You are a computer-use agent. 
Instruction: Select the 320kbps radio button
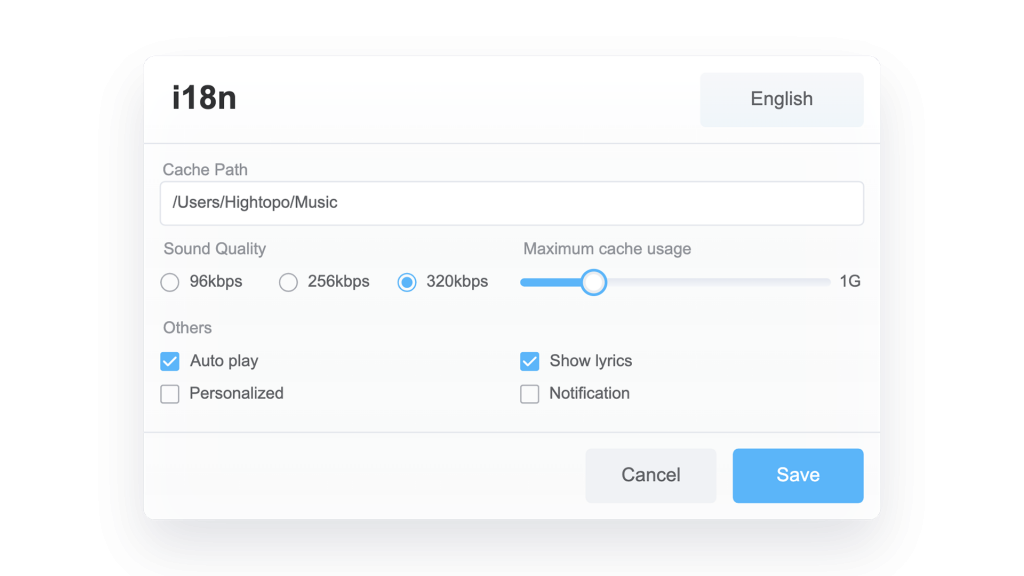point(407,283)
